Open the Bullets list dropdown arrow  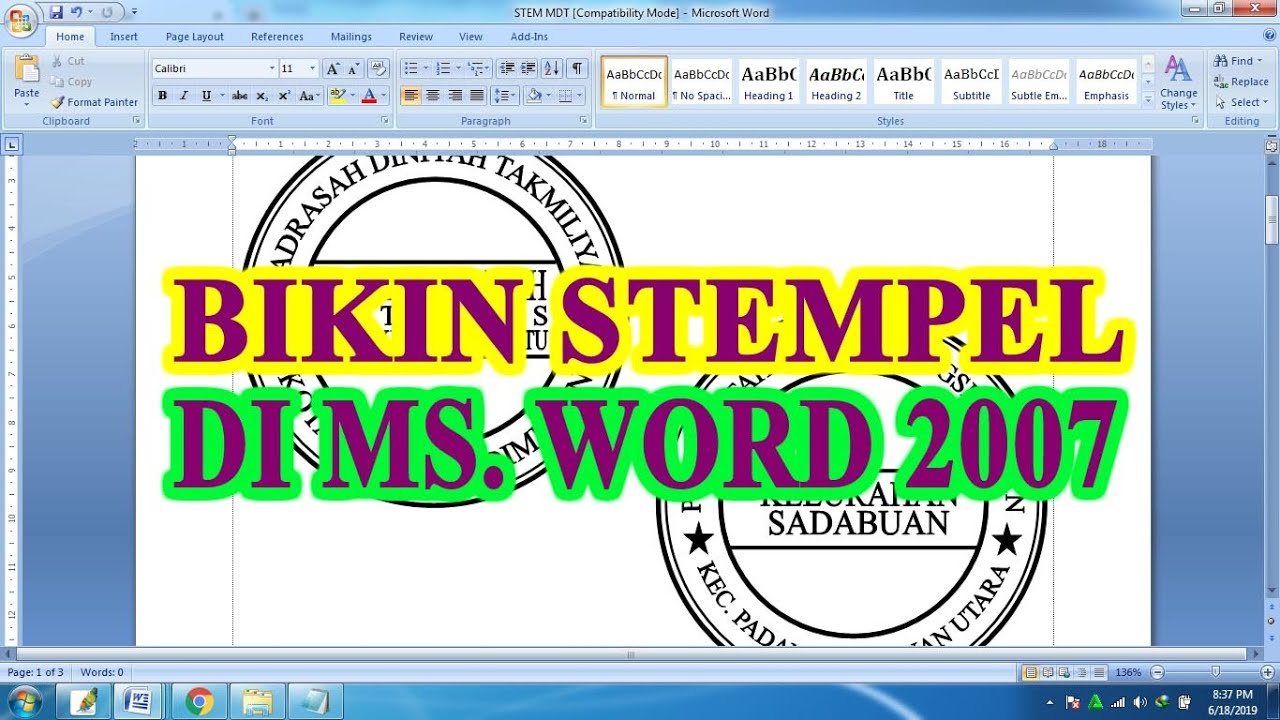point(427,69)
